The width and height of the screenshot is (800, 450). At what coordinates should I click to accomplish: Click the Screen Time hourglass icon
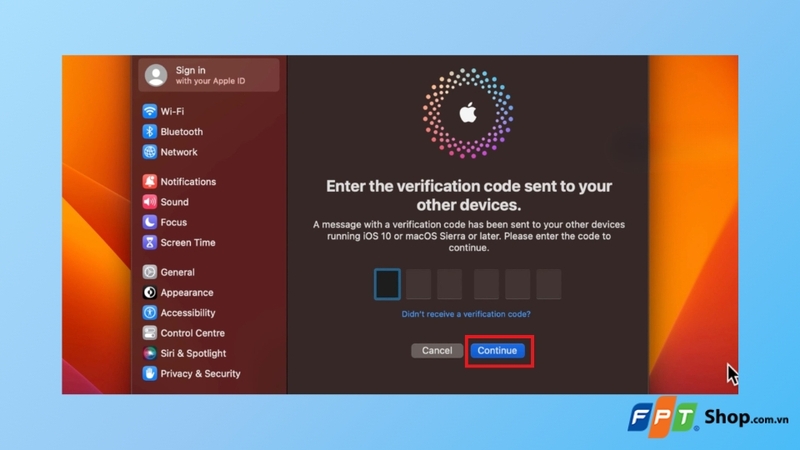[x=149, y=243]
